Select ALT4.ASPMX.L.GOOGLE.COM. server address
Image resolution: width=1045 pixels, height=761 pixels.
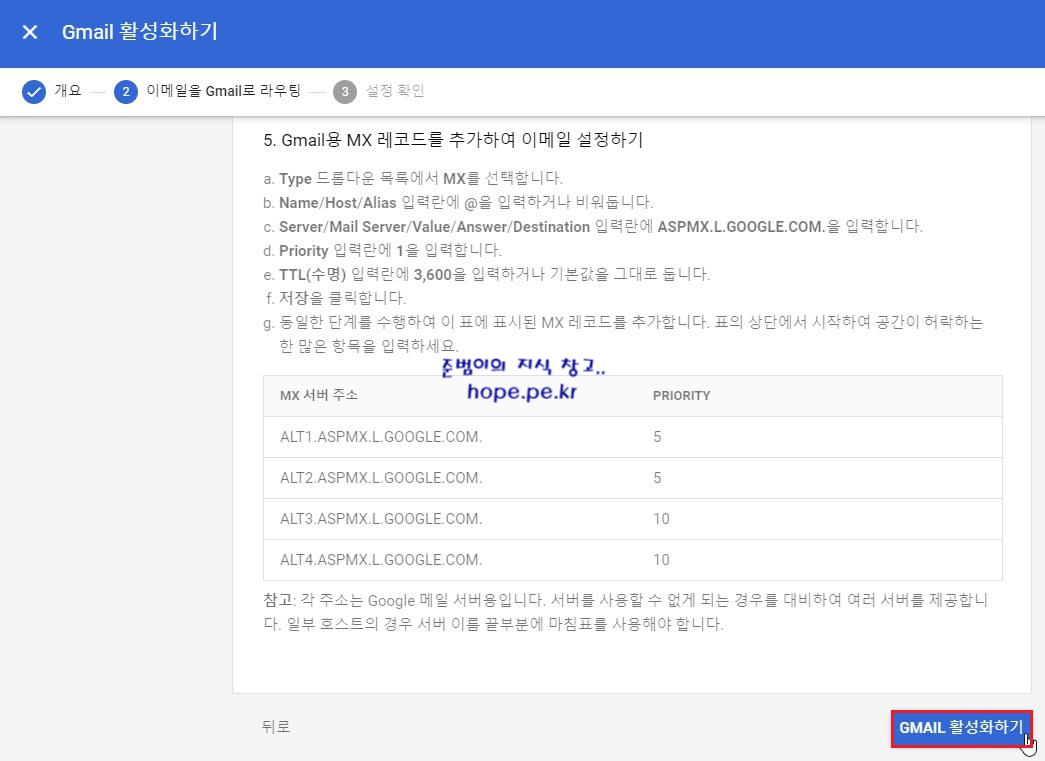pyautogui.click(x=381, y=560)
